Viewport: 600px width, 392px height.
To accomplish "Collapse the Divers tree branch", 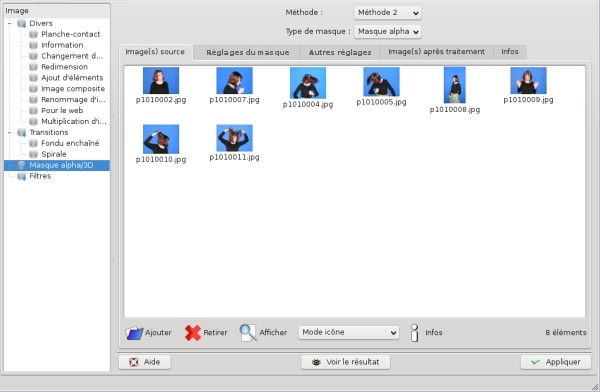I will pyautogui.click(x=10, y=23).
